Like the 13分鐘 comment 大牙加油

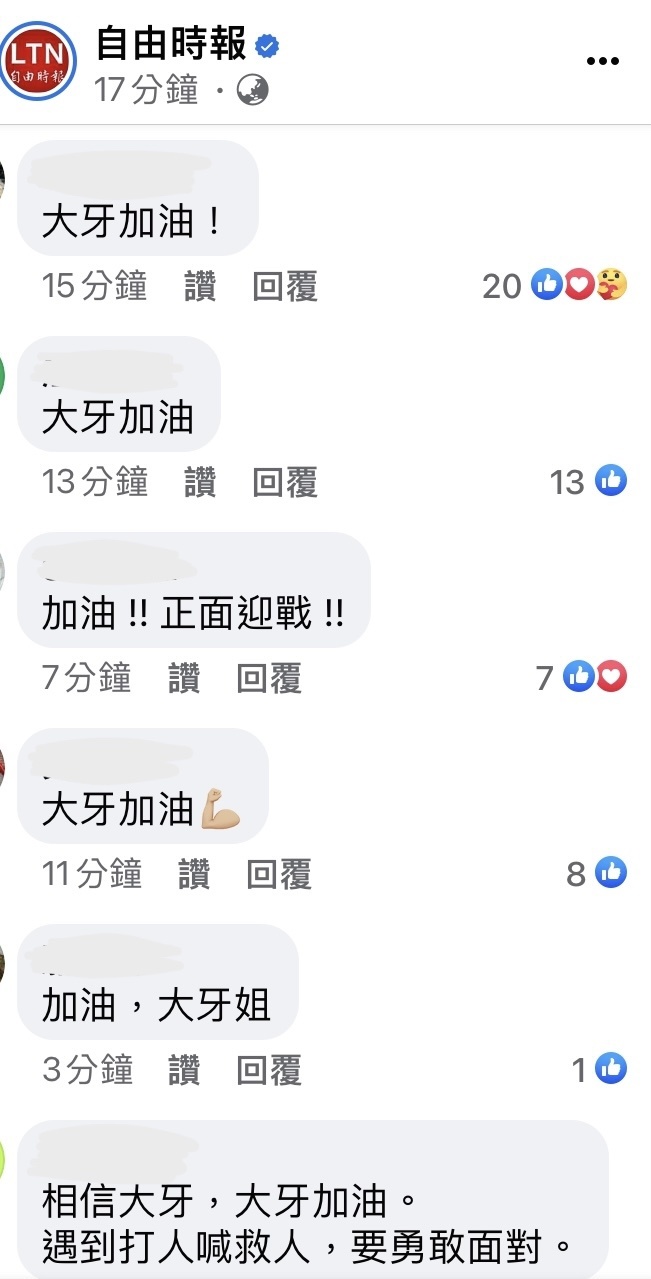click(x=200, y=483)
